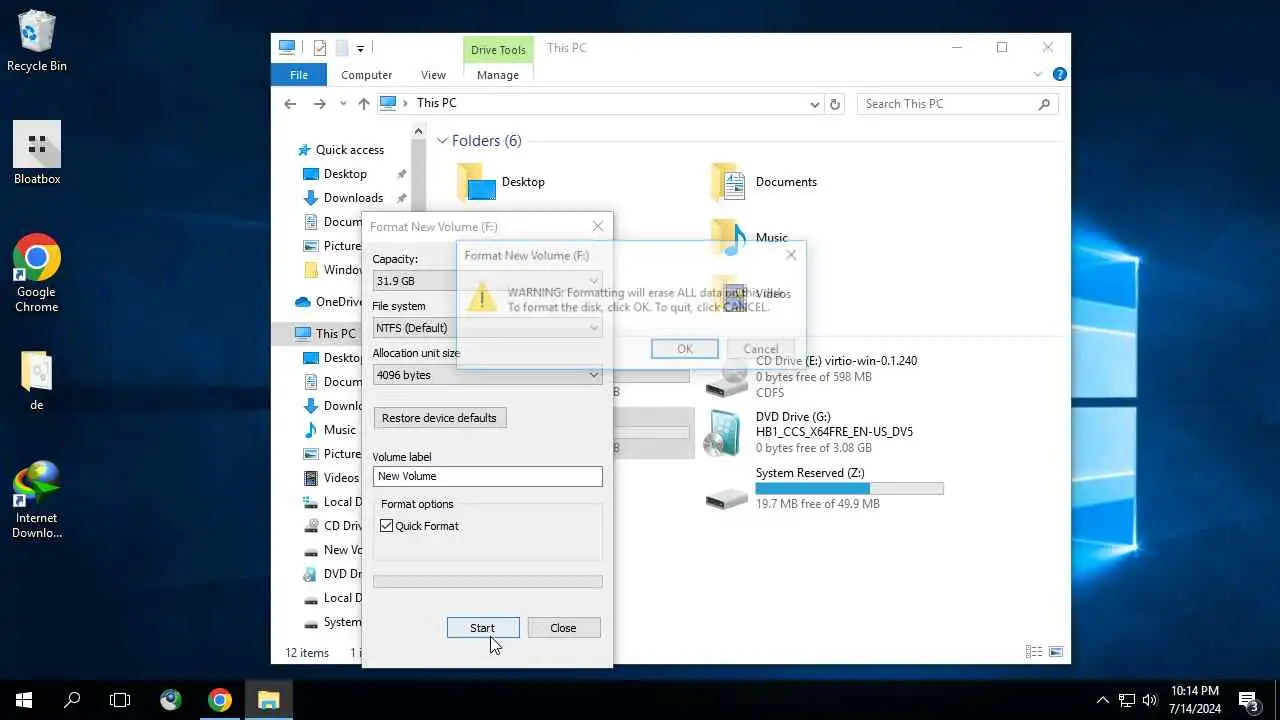Open the notification center icon
1280x720 pixels.
point(1248,700)
